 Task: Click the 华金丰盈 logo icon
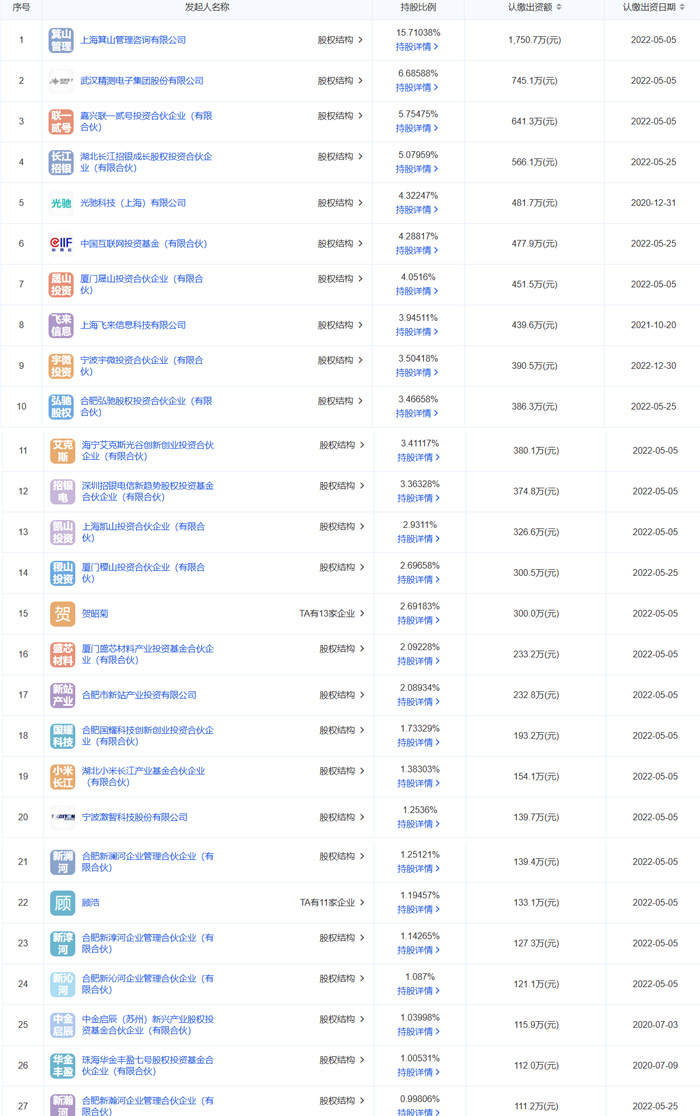pyautogui.click(x=62, y=1066)
